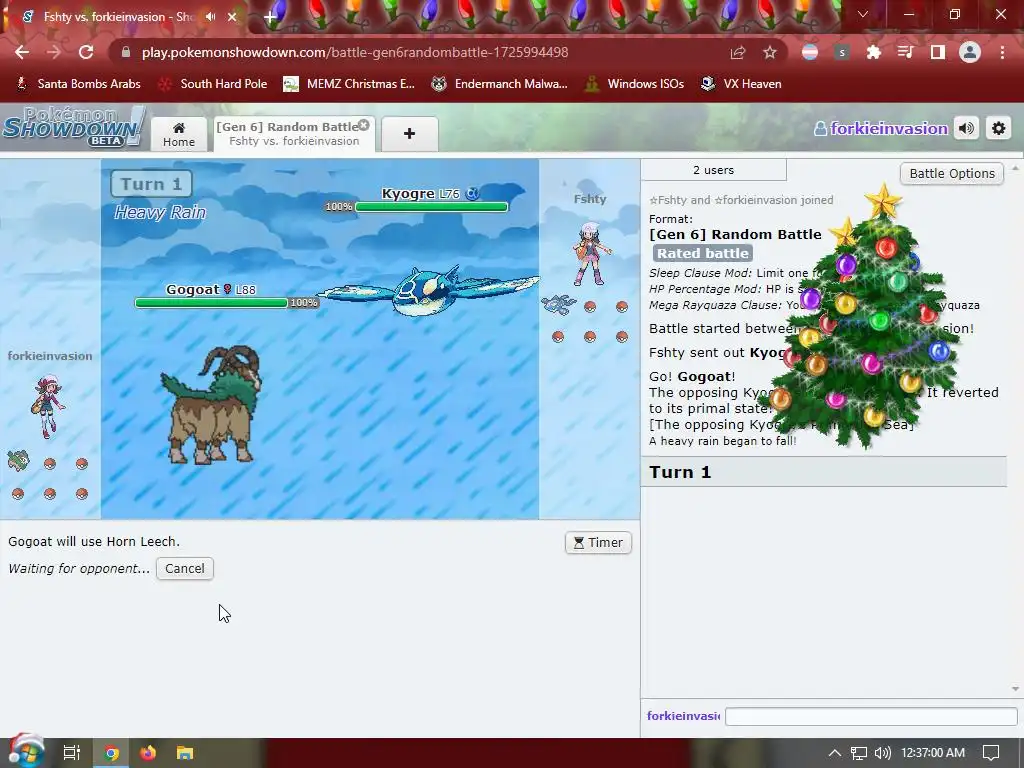
Task: Open a new room with the plus tab
Action: (409, 134)
